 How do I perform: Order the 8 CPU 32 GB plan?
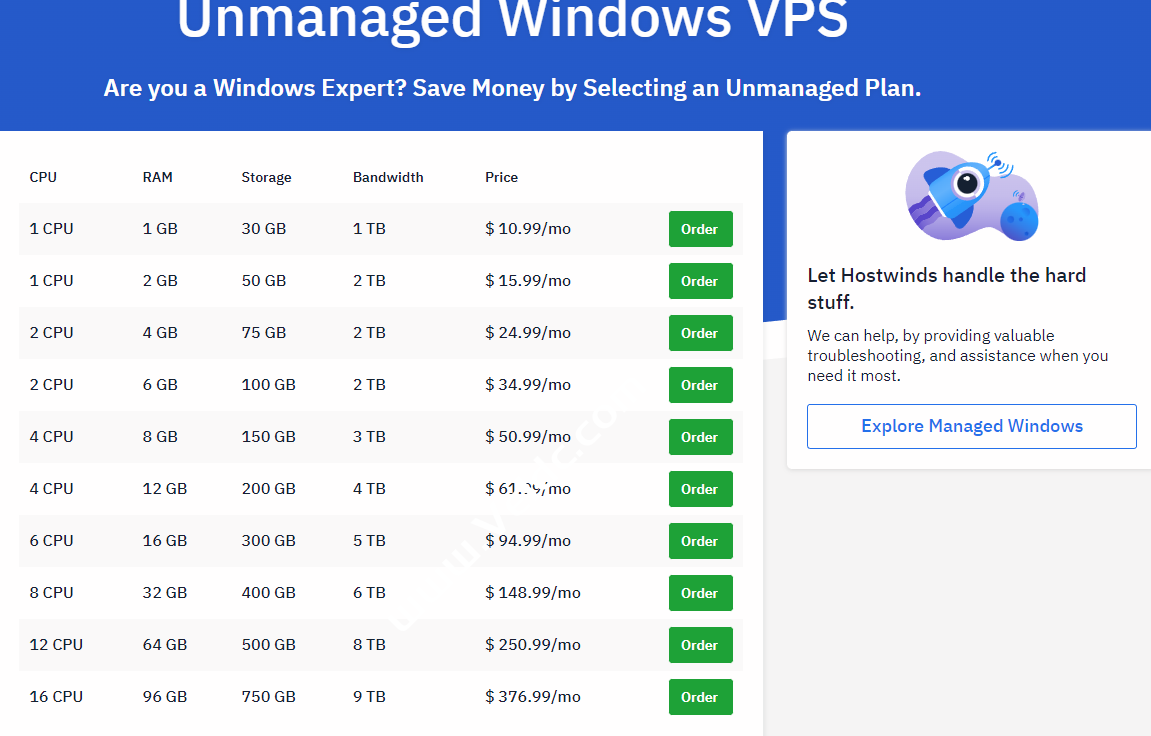tap(700, 593)
